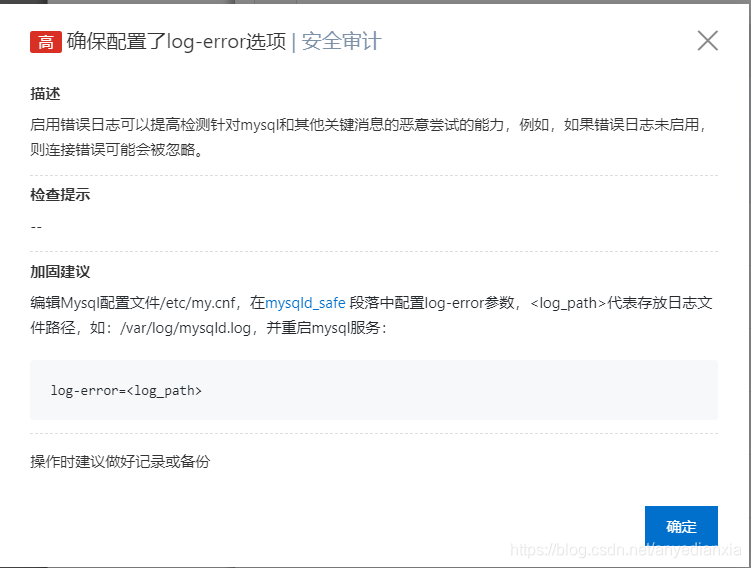This screenshot has height=568, width=751.
Task: Click the '--' value under 检查提示
Action: (36, 227)
